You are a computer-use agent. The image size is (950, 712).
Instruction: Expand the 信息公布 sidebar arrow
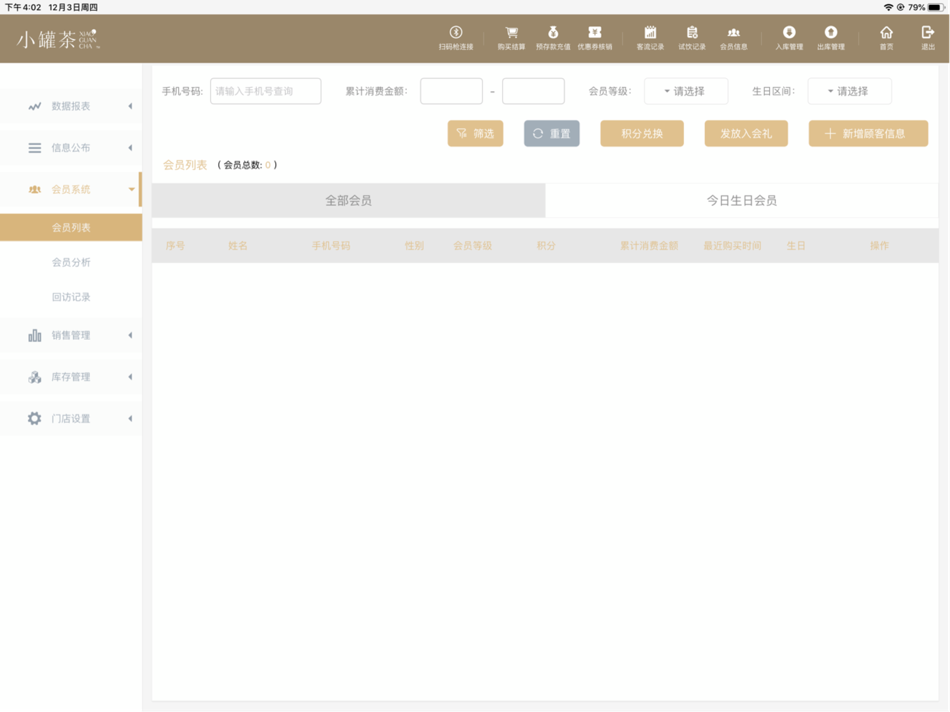130,148
